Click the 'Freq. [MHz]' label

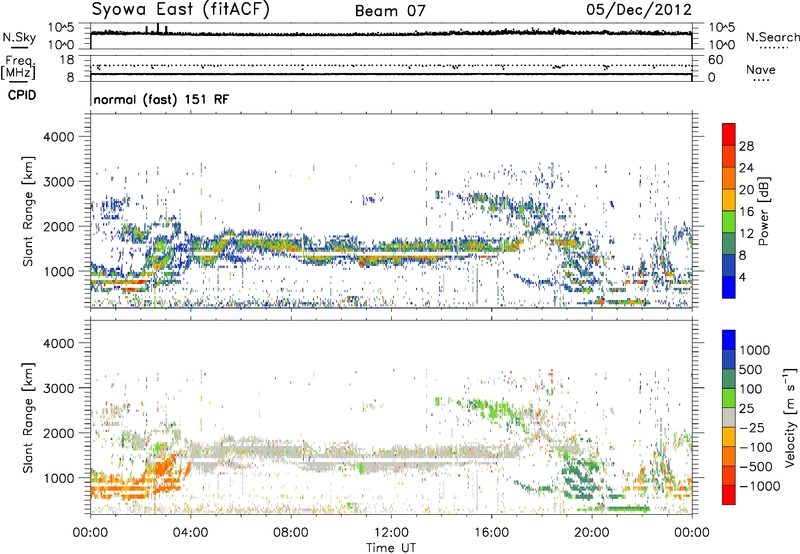point(18,68)
